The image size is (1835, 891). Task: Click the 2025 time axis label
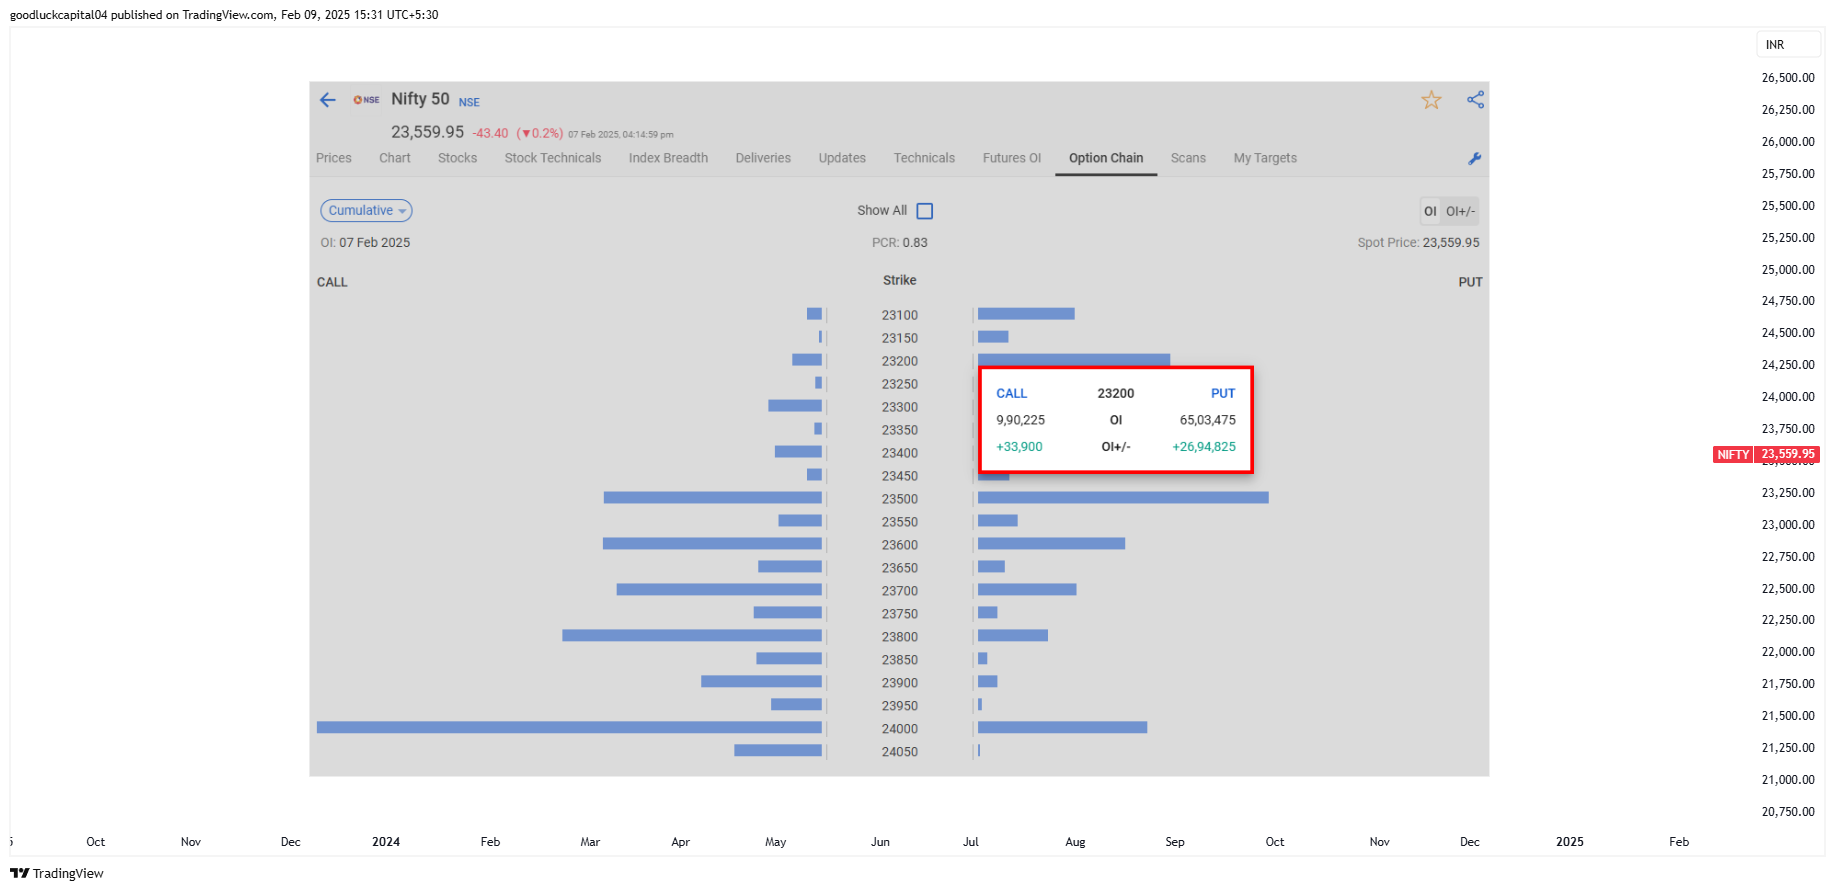[x=1569, y=842]
